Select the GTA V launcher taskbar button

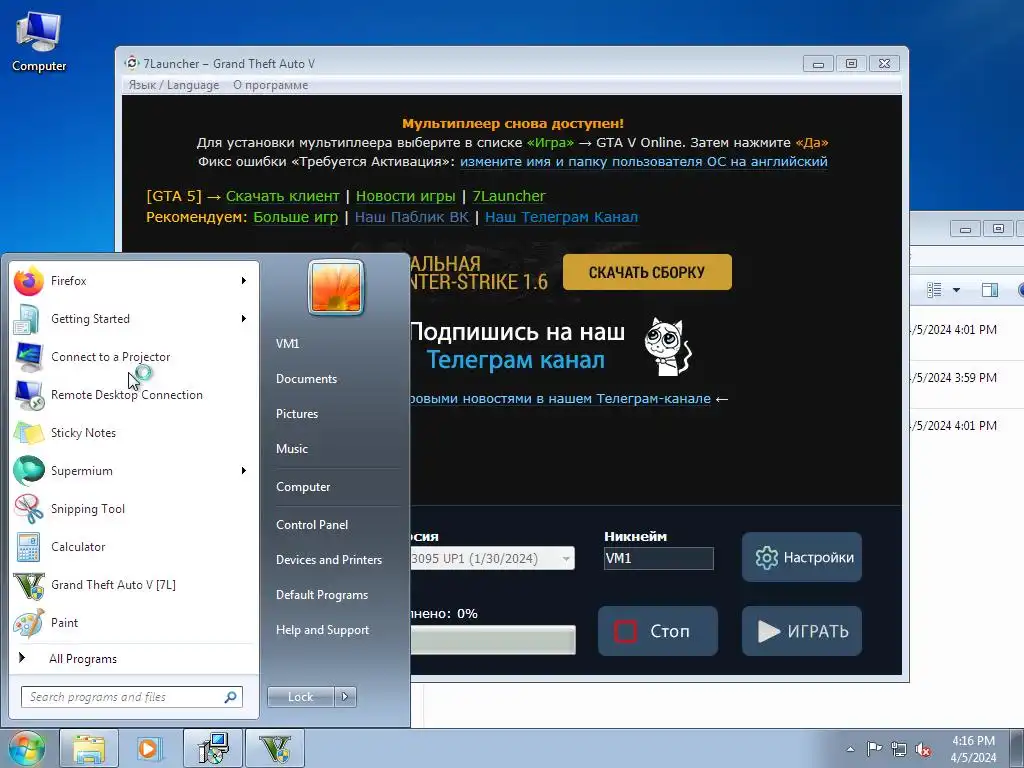275,748
